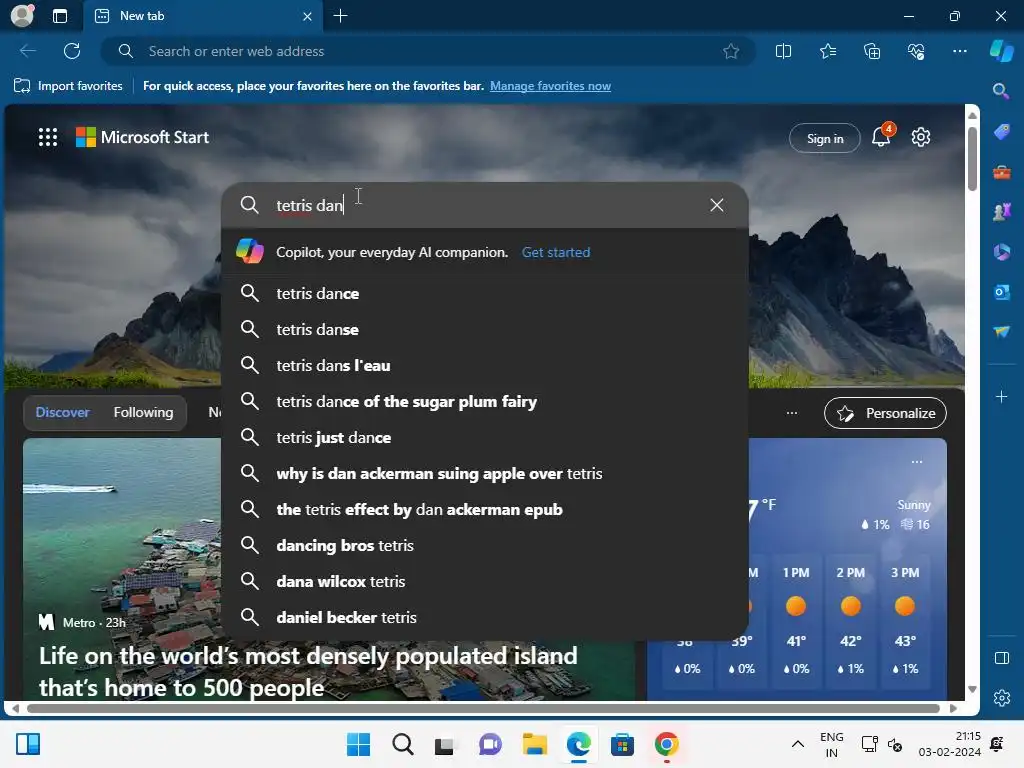The width and height of the screenshot is (1024, 768).
Task: Select the New tab browser tab
Action: pyautogui.click(x=202, y=16)
